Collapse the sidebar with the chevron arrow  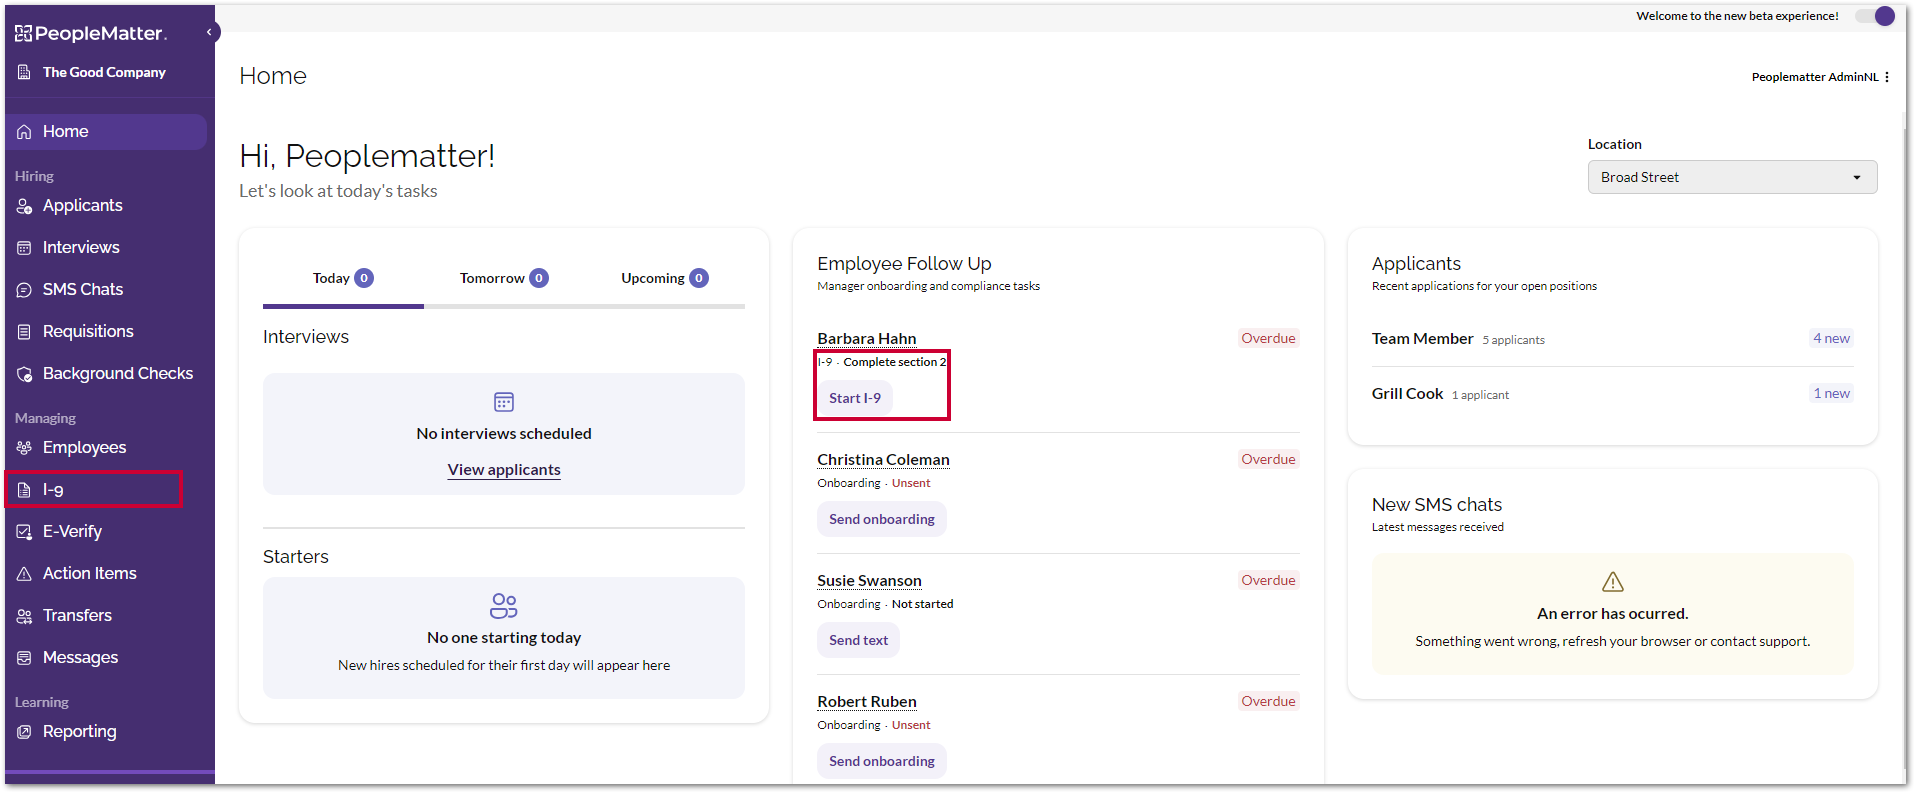209,32
